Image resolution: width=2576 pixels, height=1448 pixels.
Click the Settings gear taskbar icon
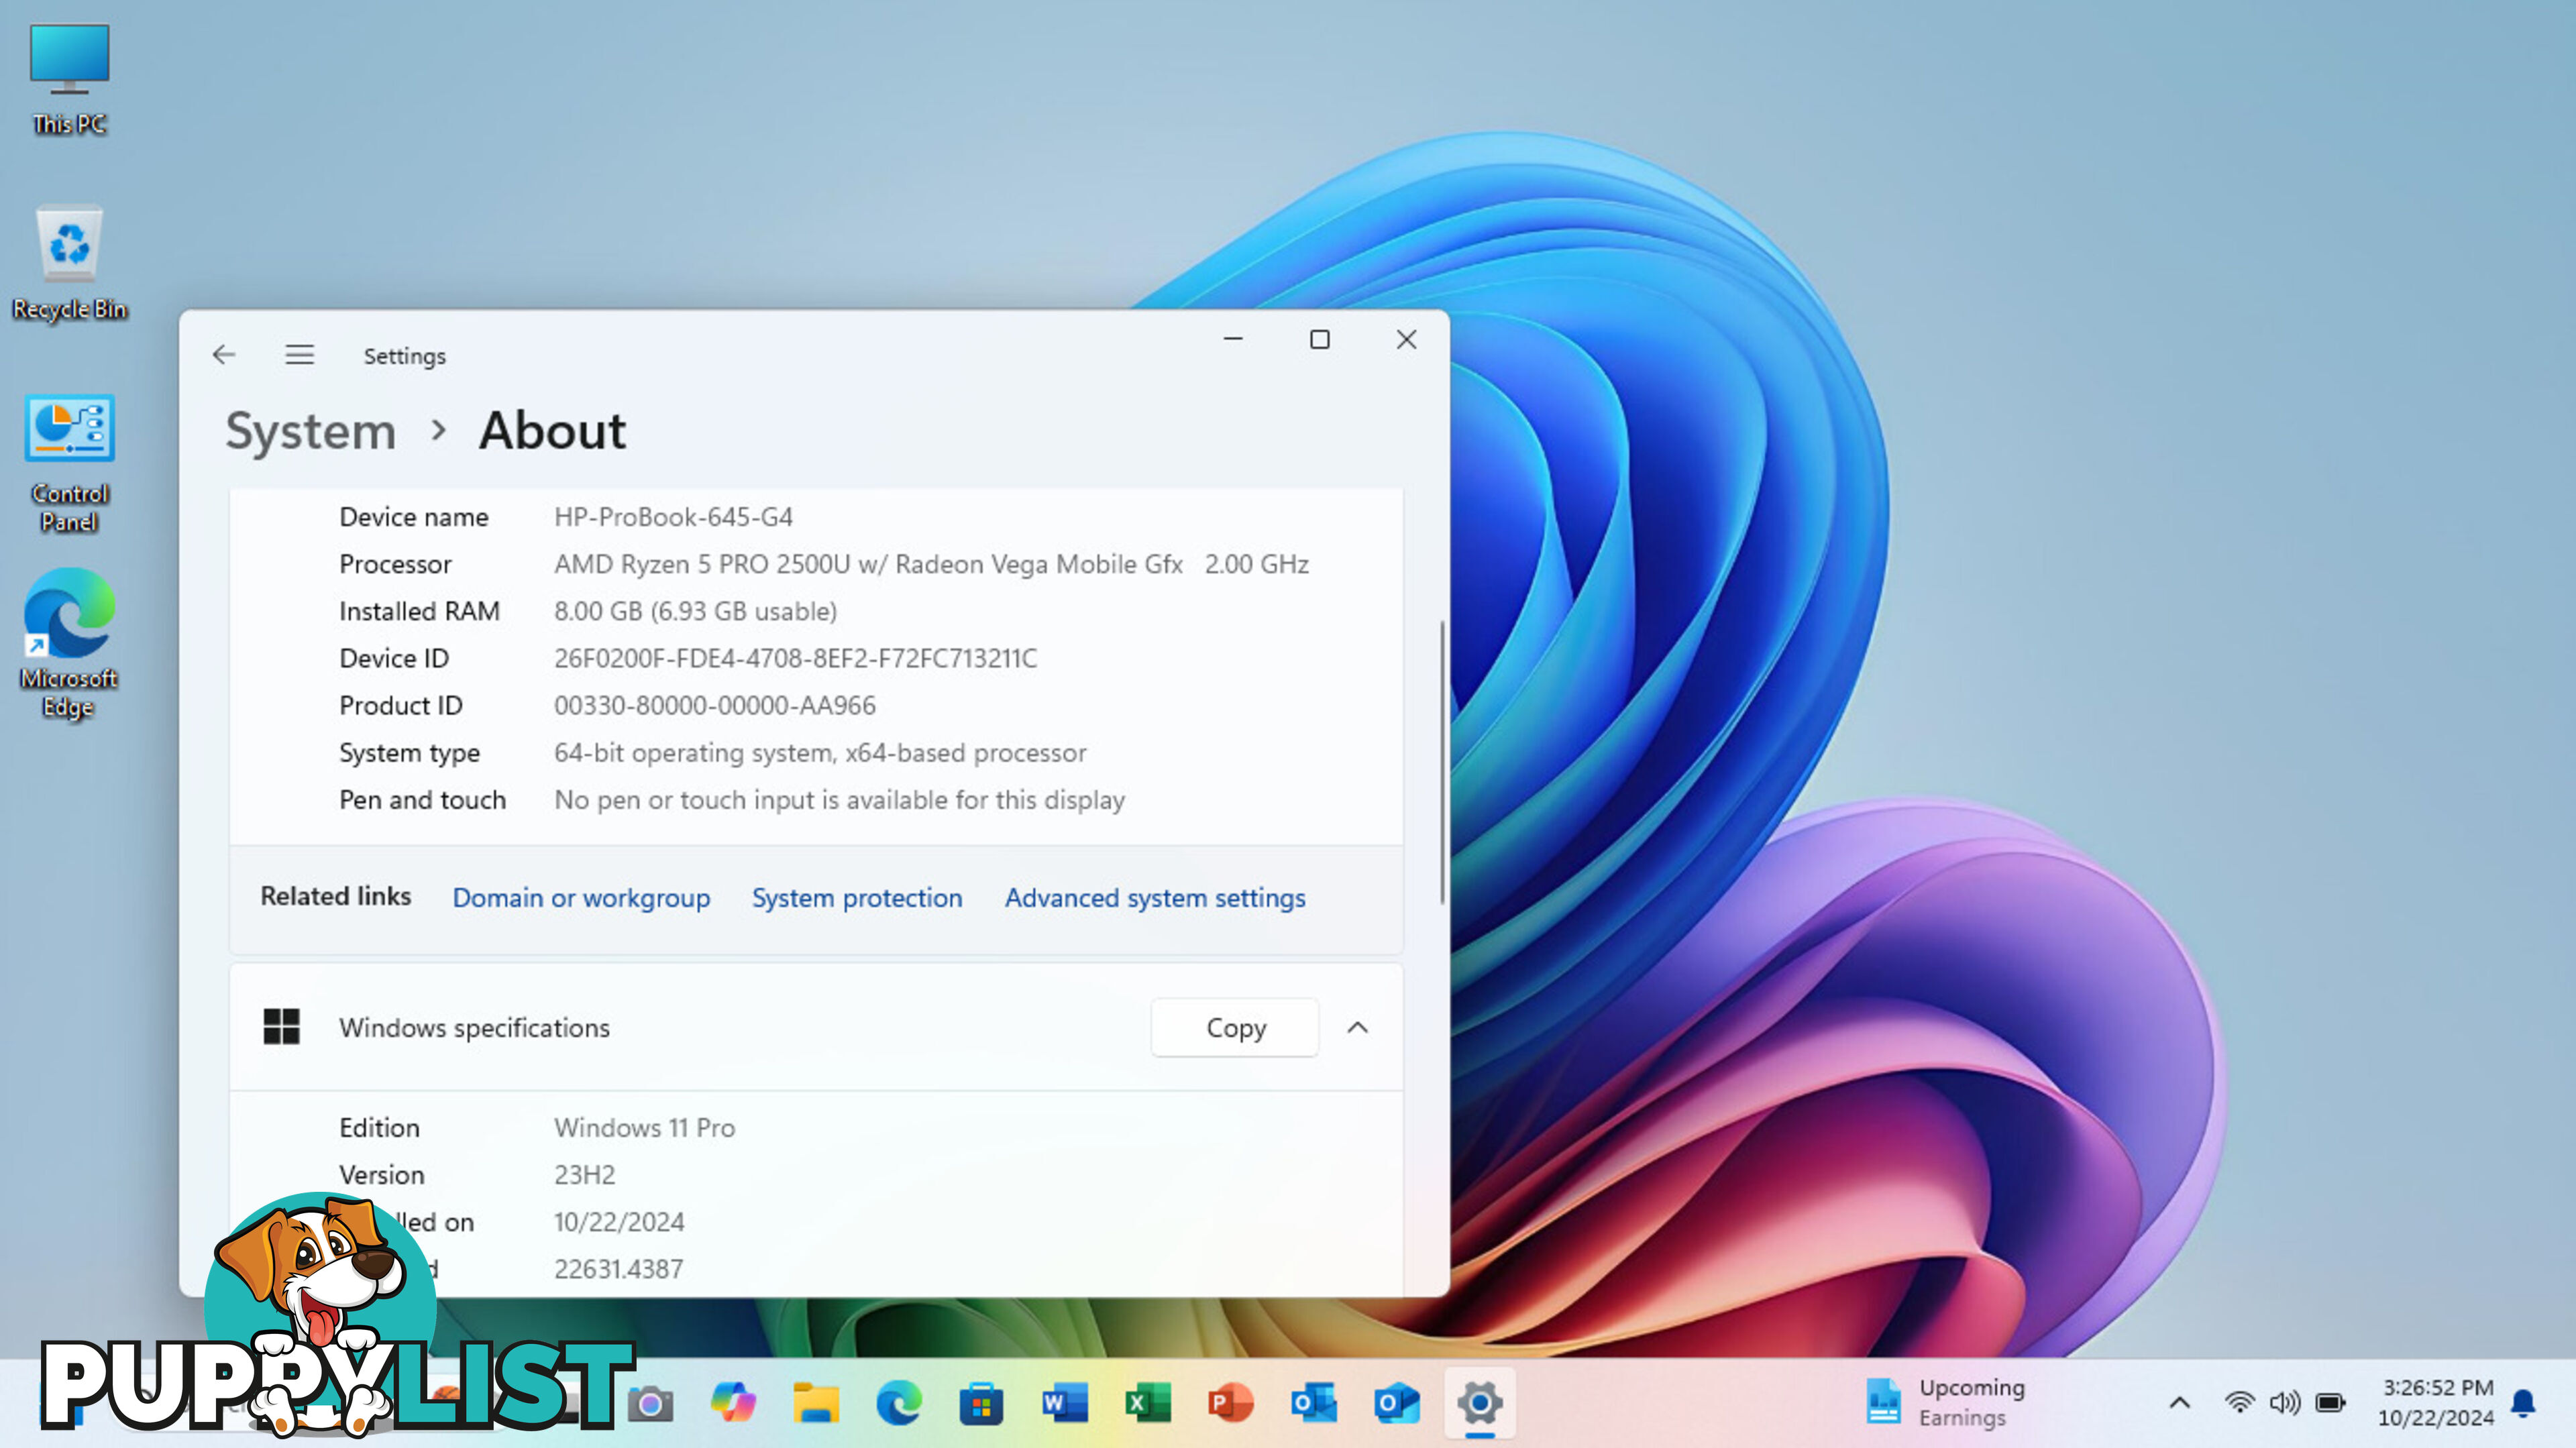coord(1479,1403)
